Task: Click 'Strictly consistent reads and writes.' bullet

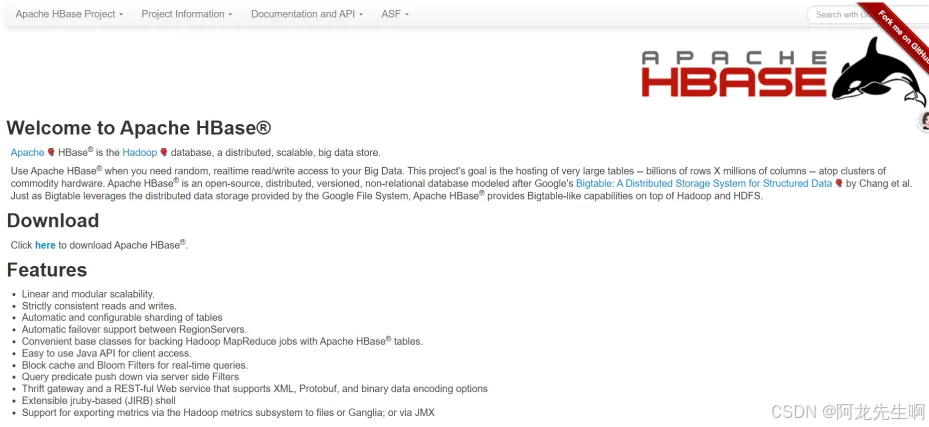Action: tap(99, 306)
